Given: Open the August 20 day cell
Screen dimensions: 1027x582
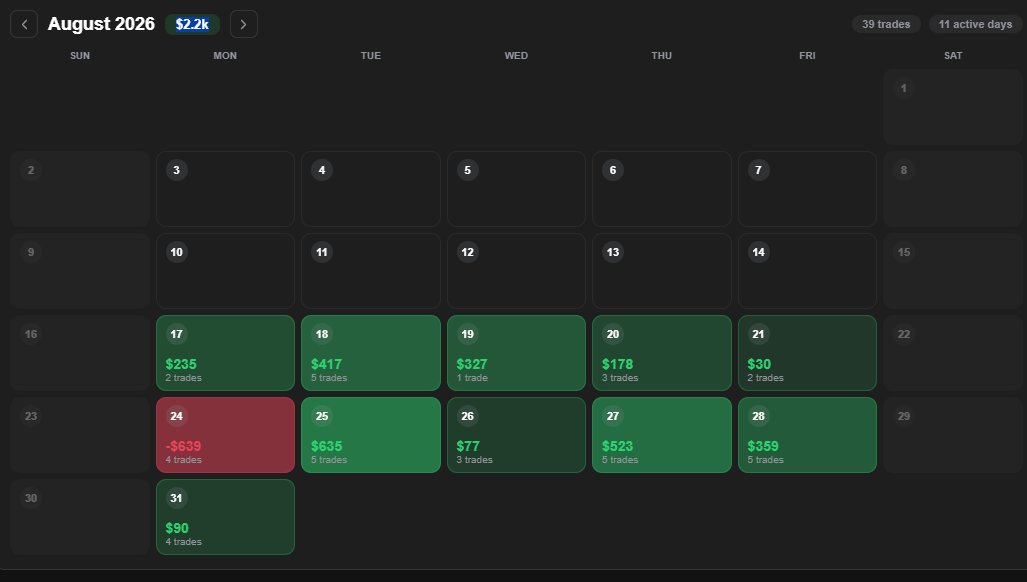Looking at the screenshot, I should point(662,353).
